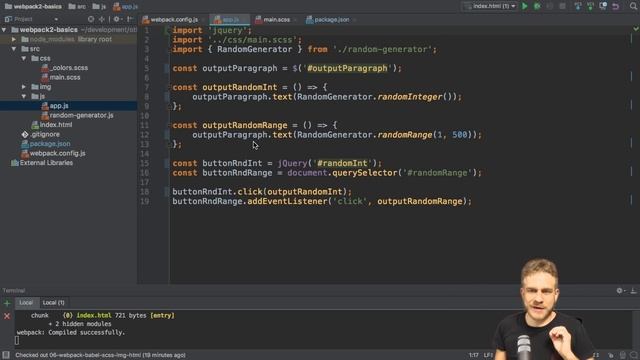This screenshot has height=360, width=640.
Task: Click the stop process icon in toolbar
Action: coord(562,6)
